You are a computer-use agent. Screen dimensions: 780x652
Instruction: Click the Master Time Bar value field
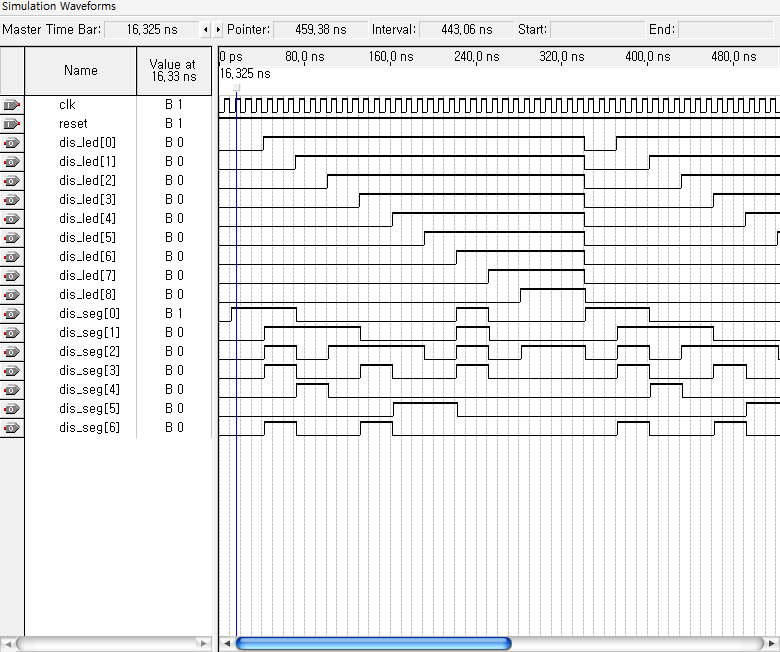(151, 30)
